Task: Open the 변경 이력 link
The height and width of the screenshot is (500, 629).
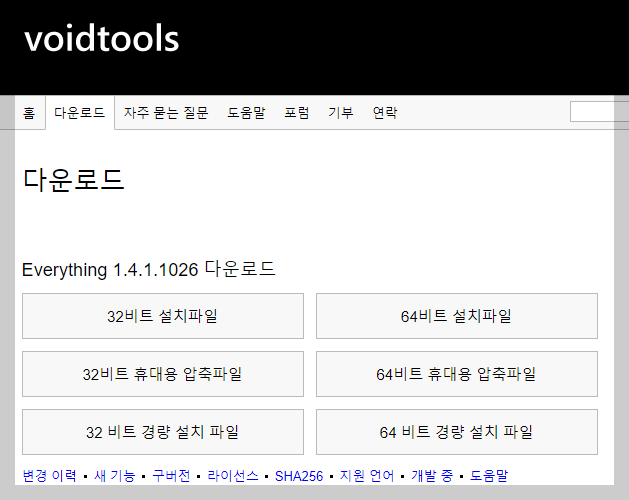Action: pyautogui.click(x=50, y=476)
